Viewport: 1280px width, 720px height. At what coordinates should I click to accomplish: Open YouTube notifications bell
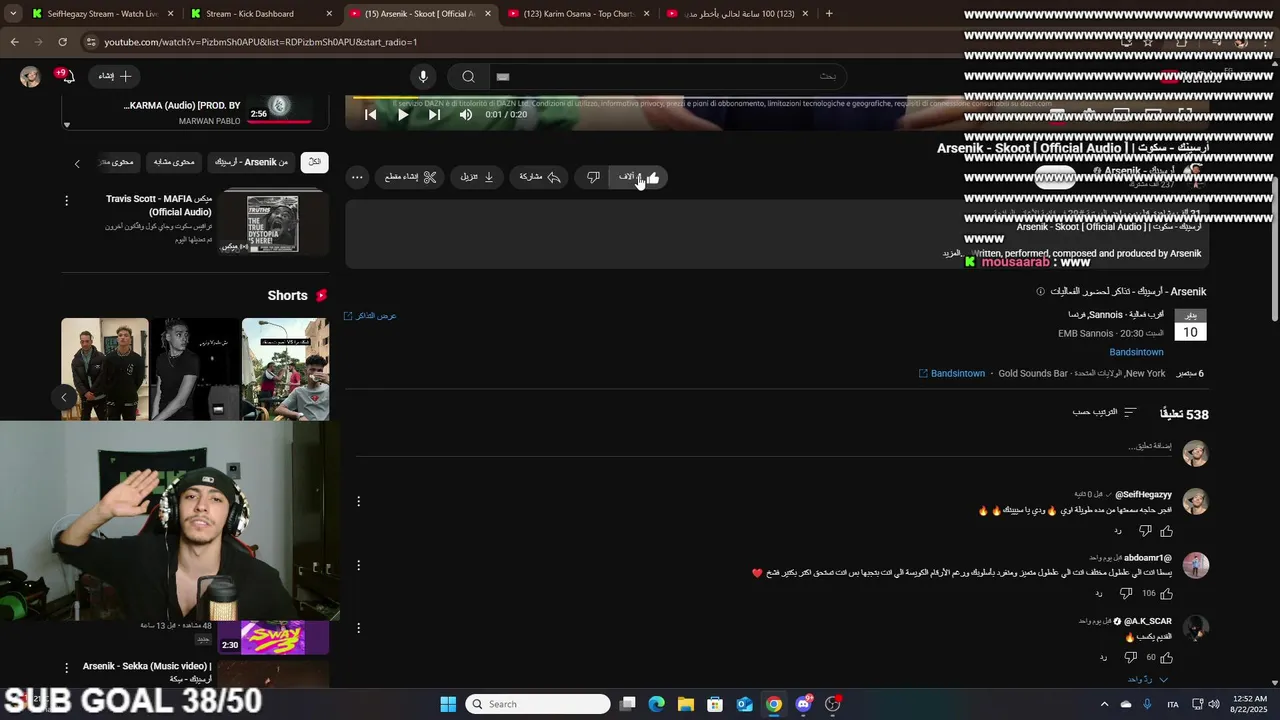click(66, 76)
